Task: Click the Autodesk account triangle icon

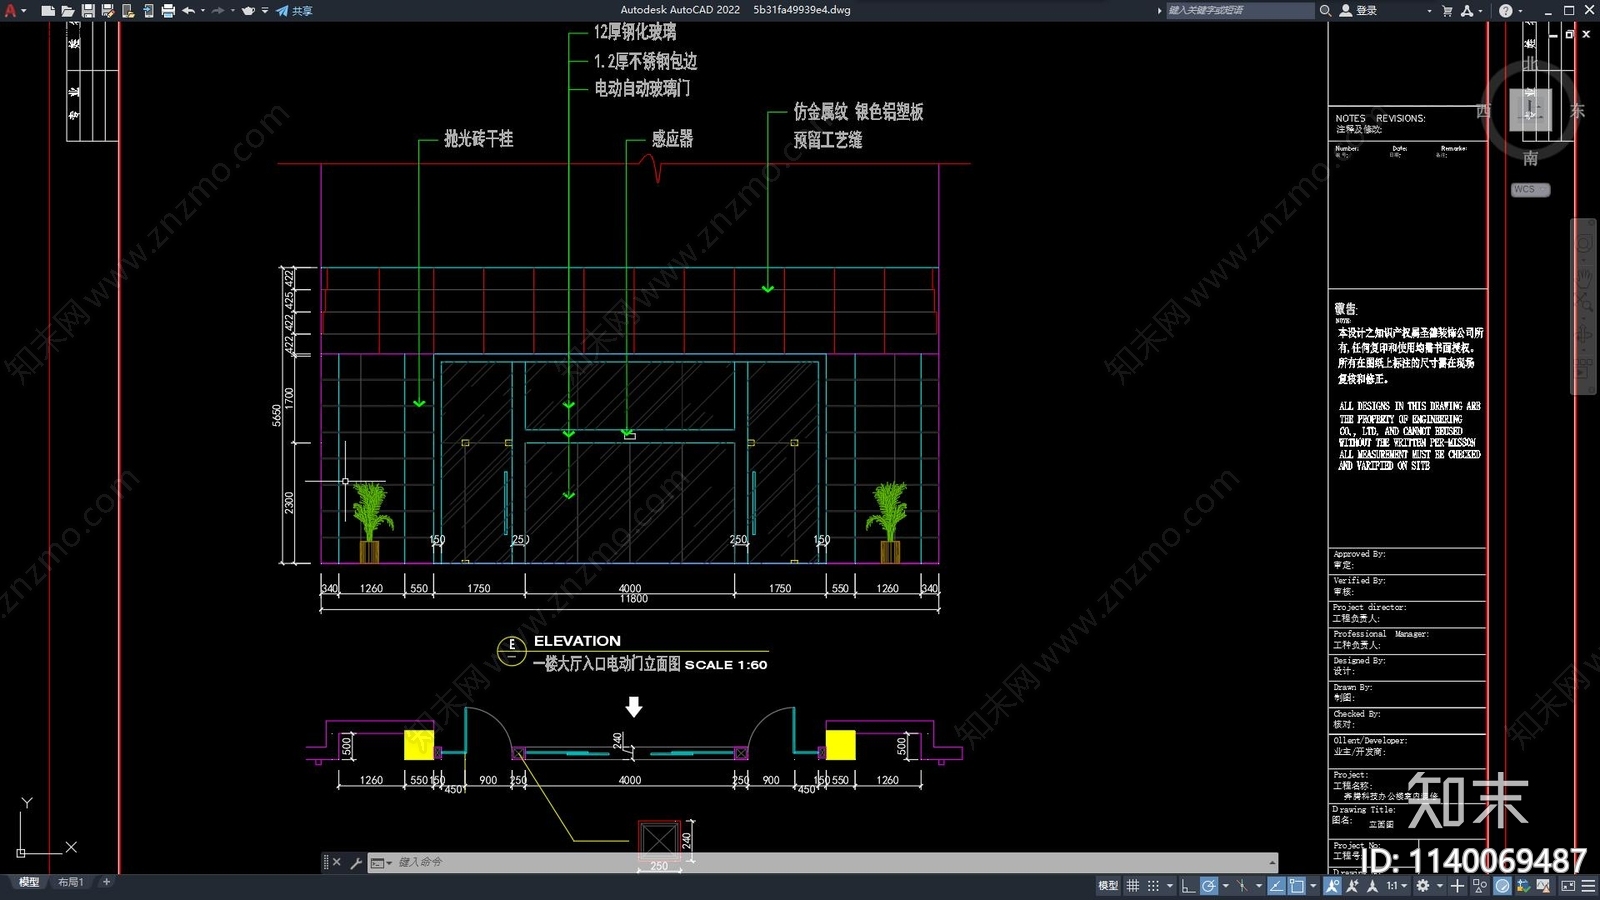Action: pyautogui.click(x=1467, y=10)
